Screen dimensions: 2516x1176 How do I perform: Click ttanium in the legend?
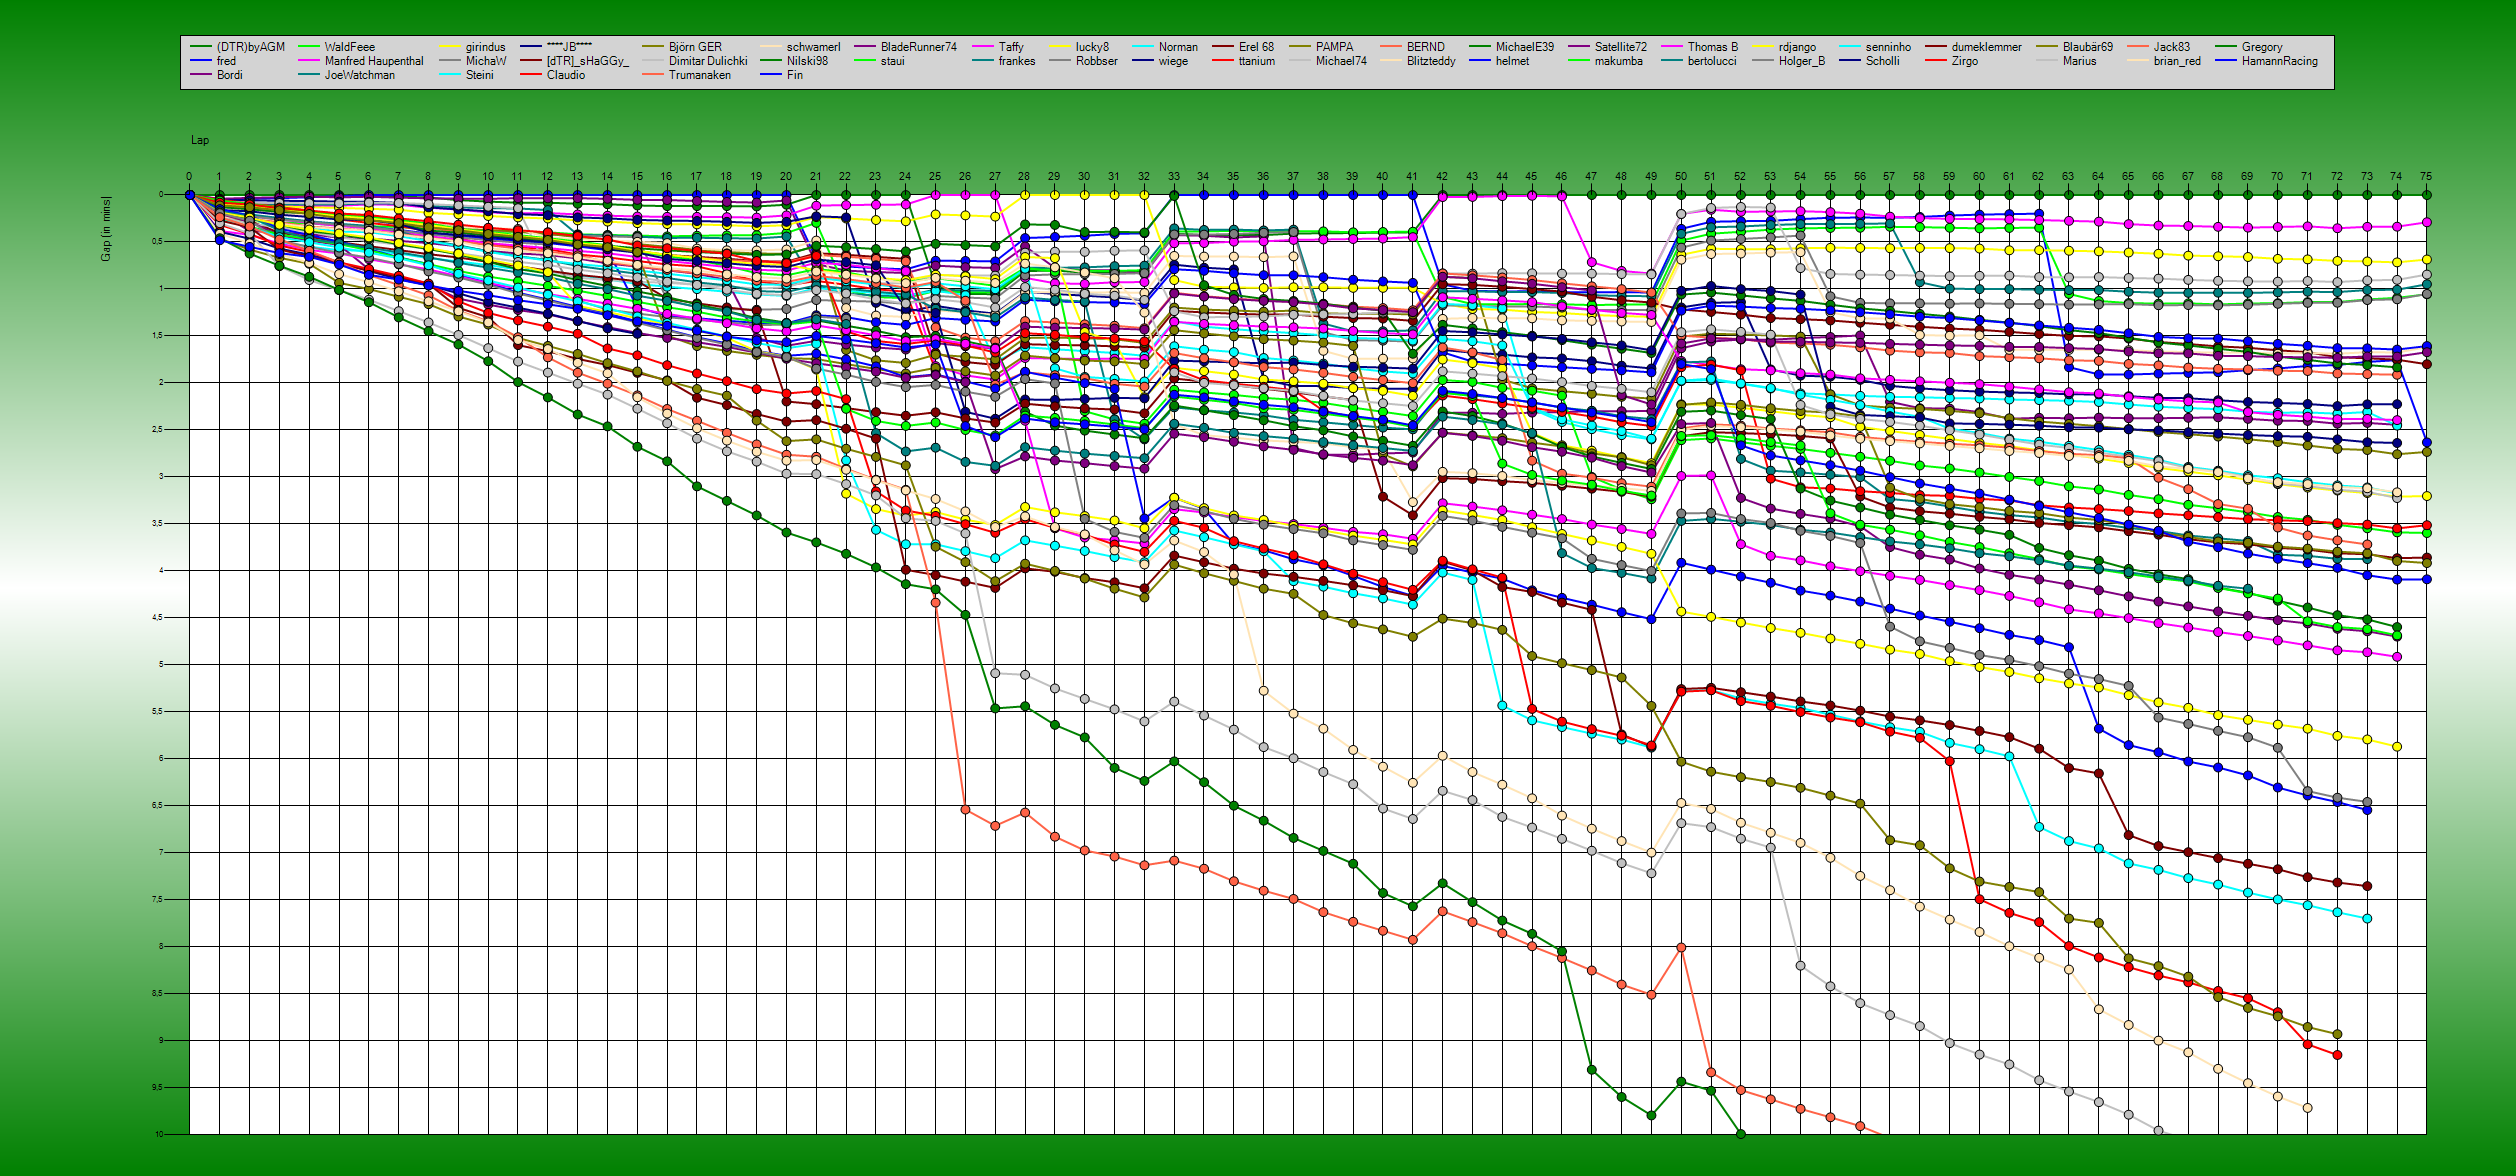tap(1257, 61)
